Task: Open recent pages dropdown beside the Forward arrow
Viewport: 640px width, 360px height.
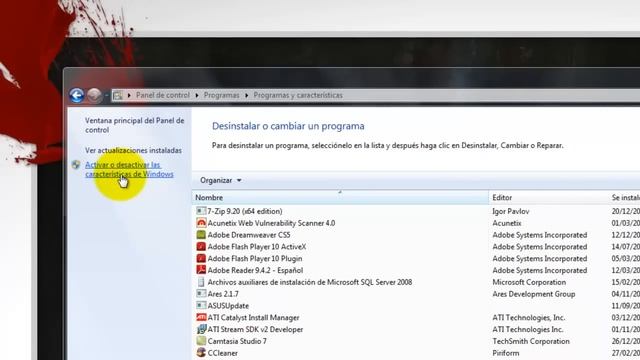Action: (x=107, y=96)
